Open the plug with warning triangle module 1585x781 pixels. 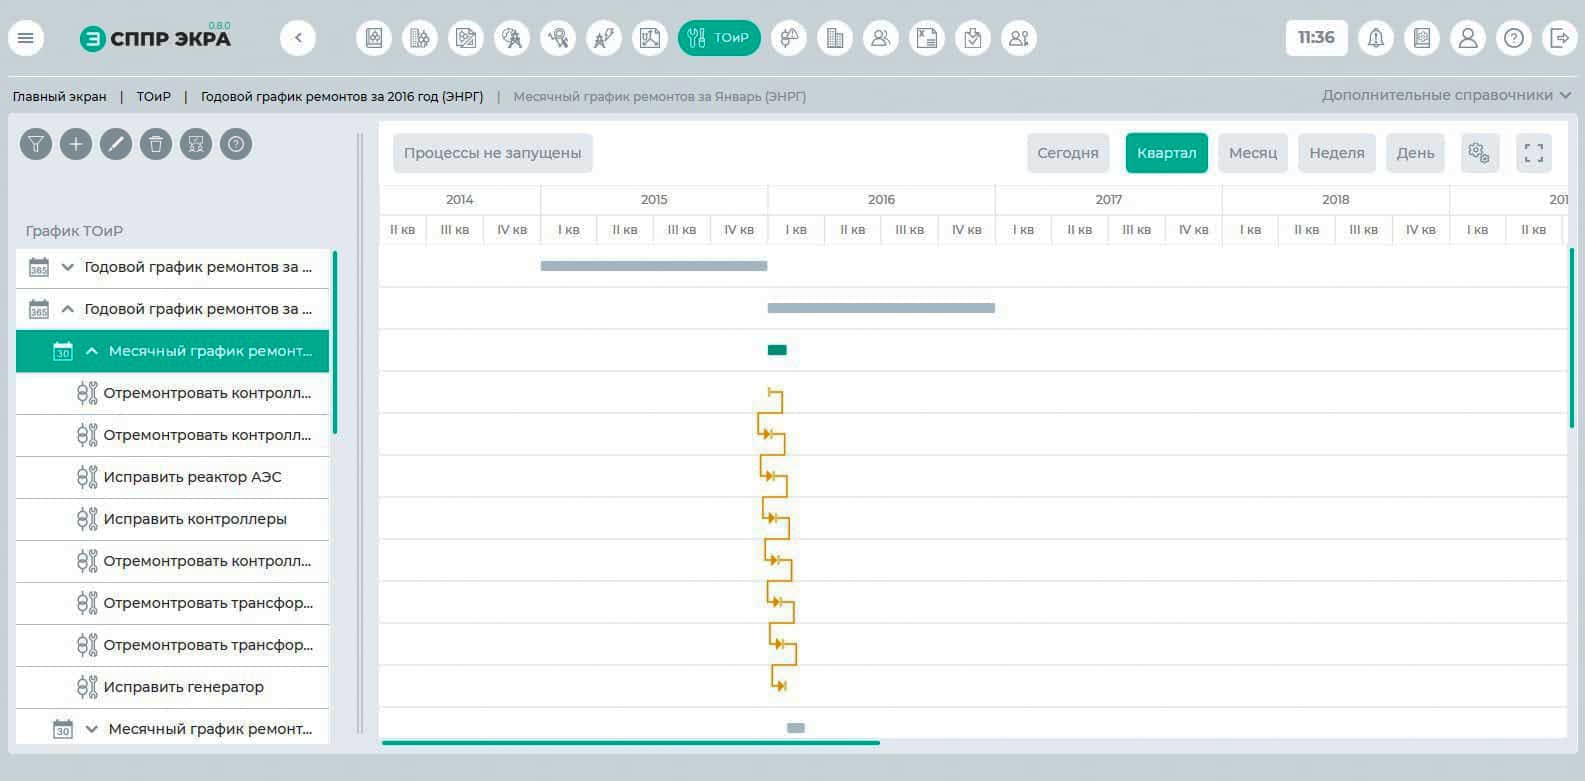[x=788, y=38]
